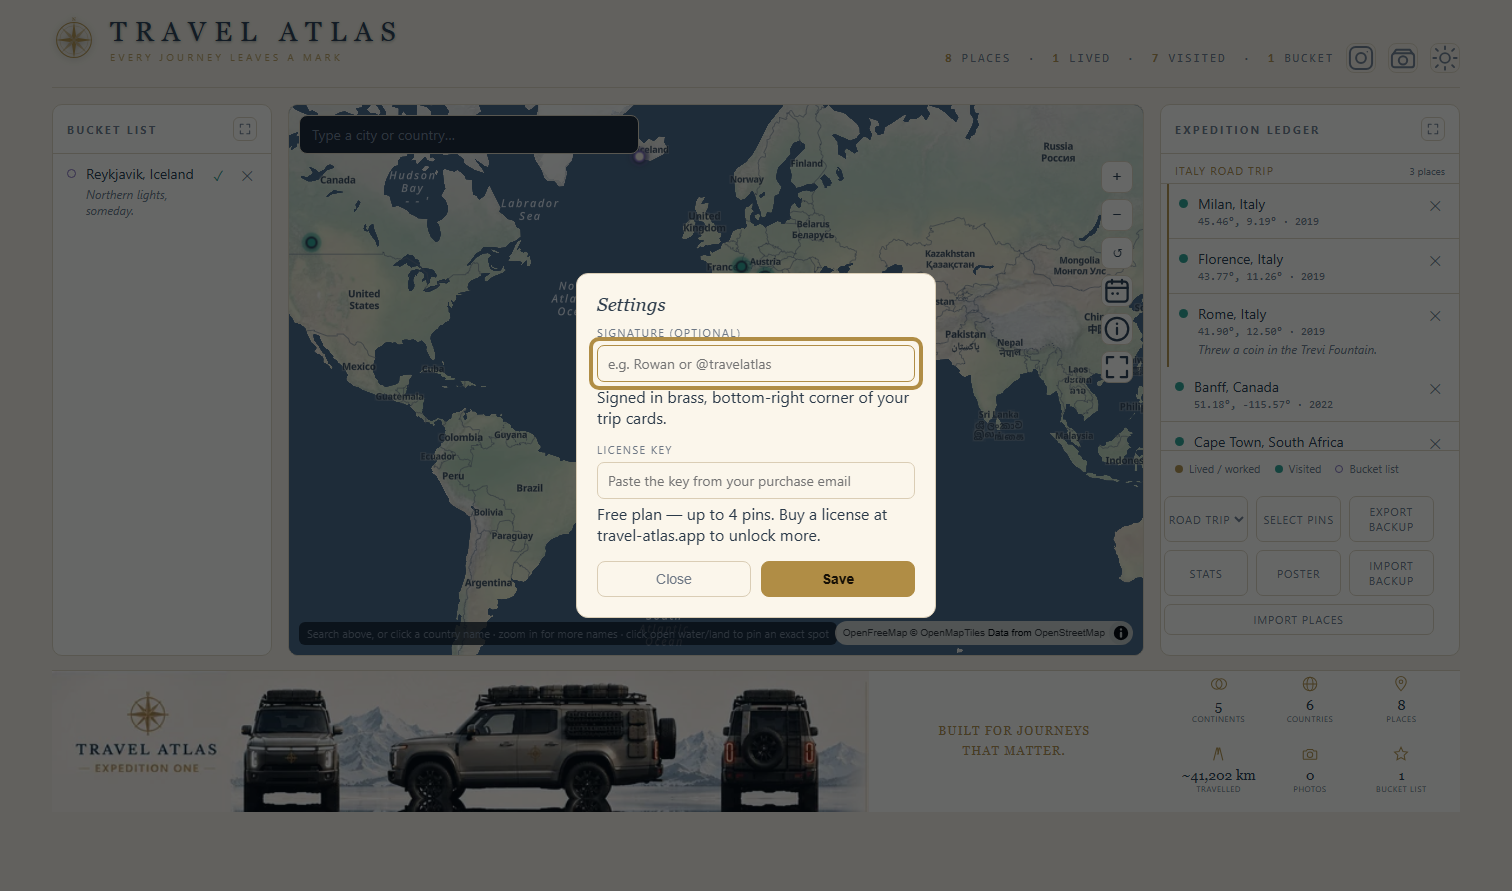Open the map info icon
Screen dimensions: 1512x891
click(1117, 329)
